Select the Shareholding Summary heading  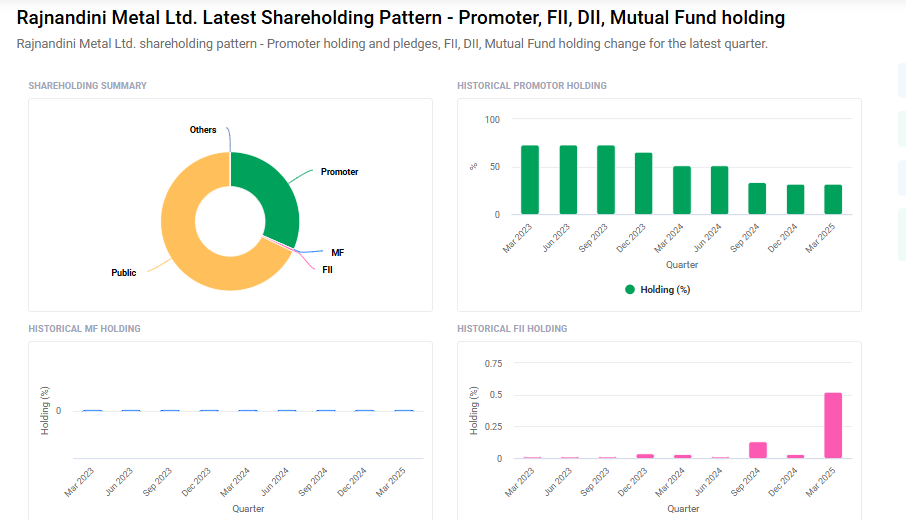87,86
